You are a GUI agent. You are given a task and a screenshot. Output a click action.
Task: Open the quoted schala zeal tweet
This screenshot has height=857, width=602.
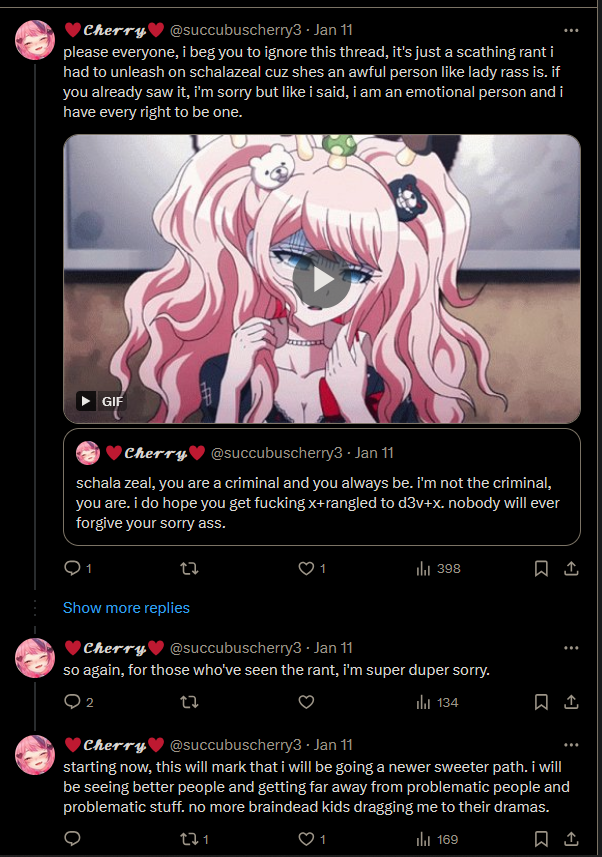(322, 487)
